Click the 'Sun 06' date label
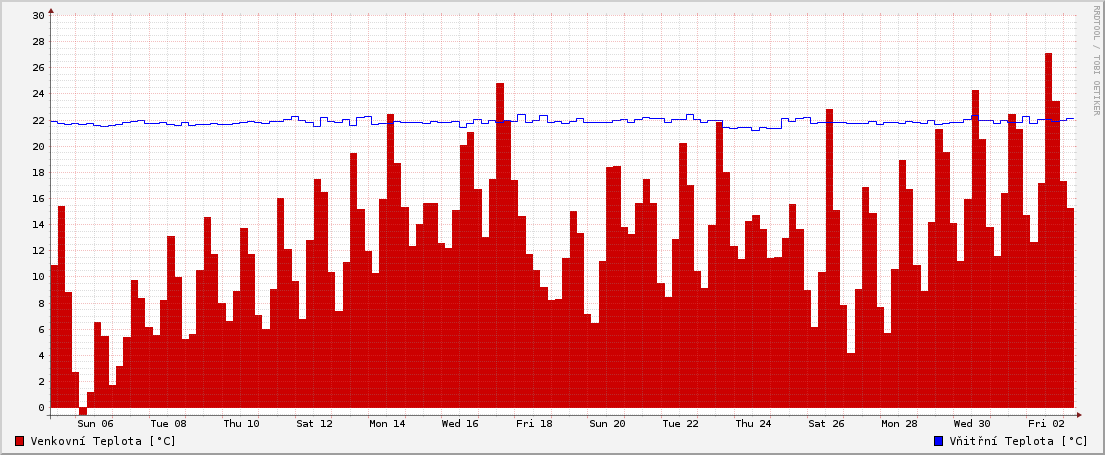 point(95,424)
